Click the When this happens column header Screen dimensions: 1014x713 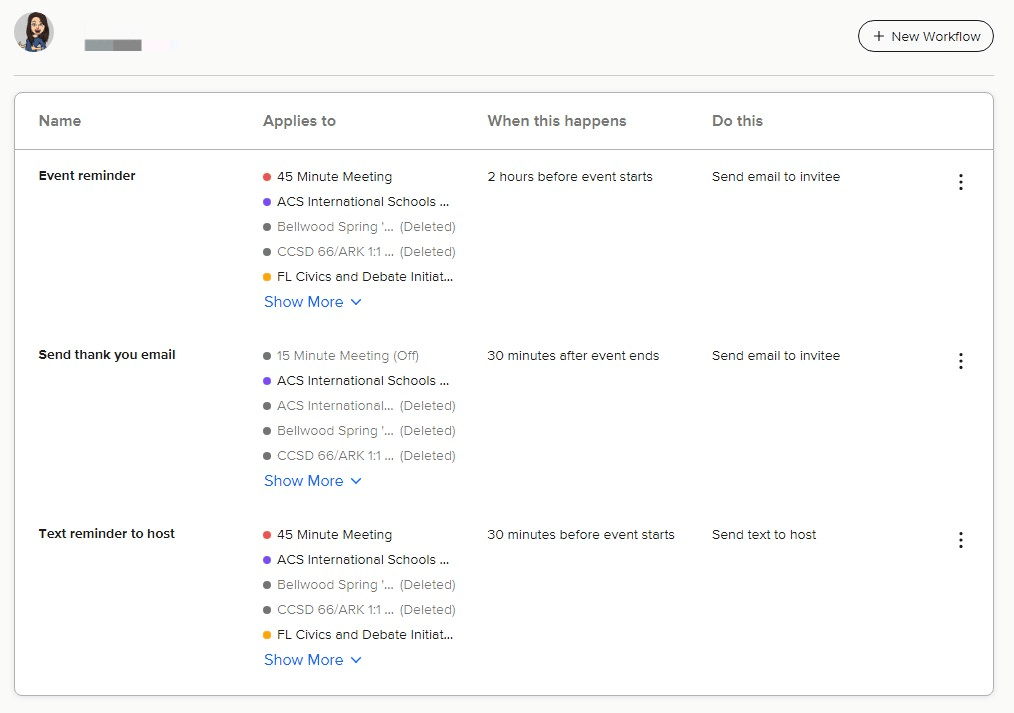pyautogui.click(x=556, y=121)
